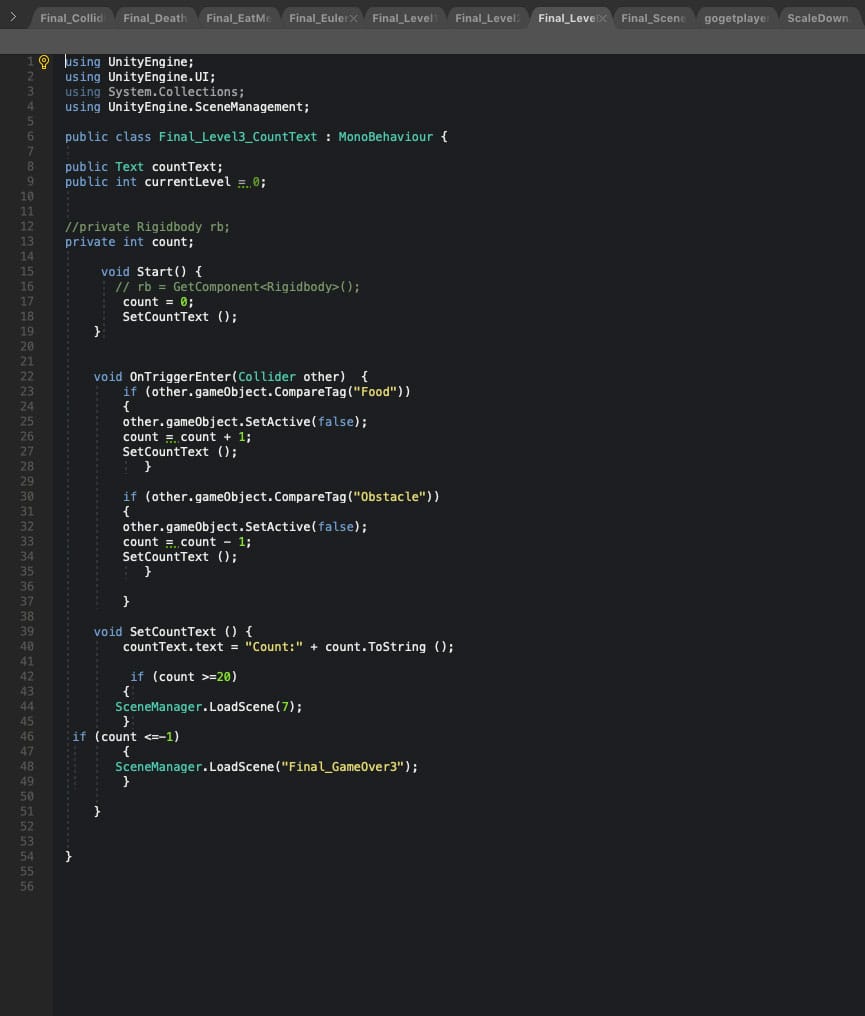Switch to the Final_Collid tab
The width and height of the screenshot is (865, 1016).
[x=70, y=18]
